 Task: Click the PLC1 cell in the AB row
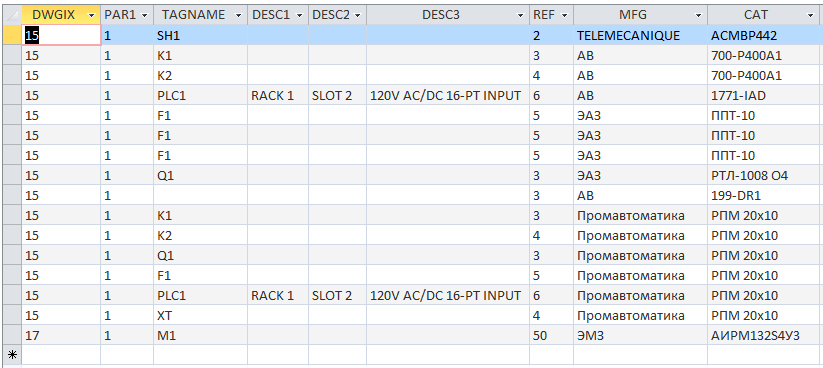point(201,96)
